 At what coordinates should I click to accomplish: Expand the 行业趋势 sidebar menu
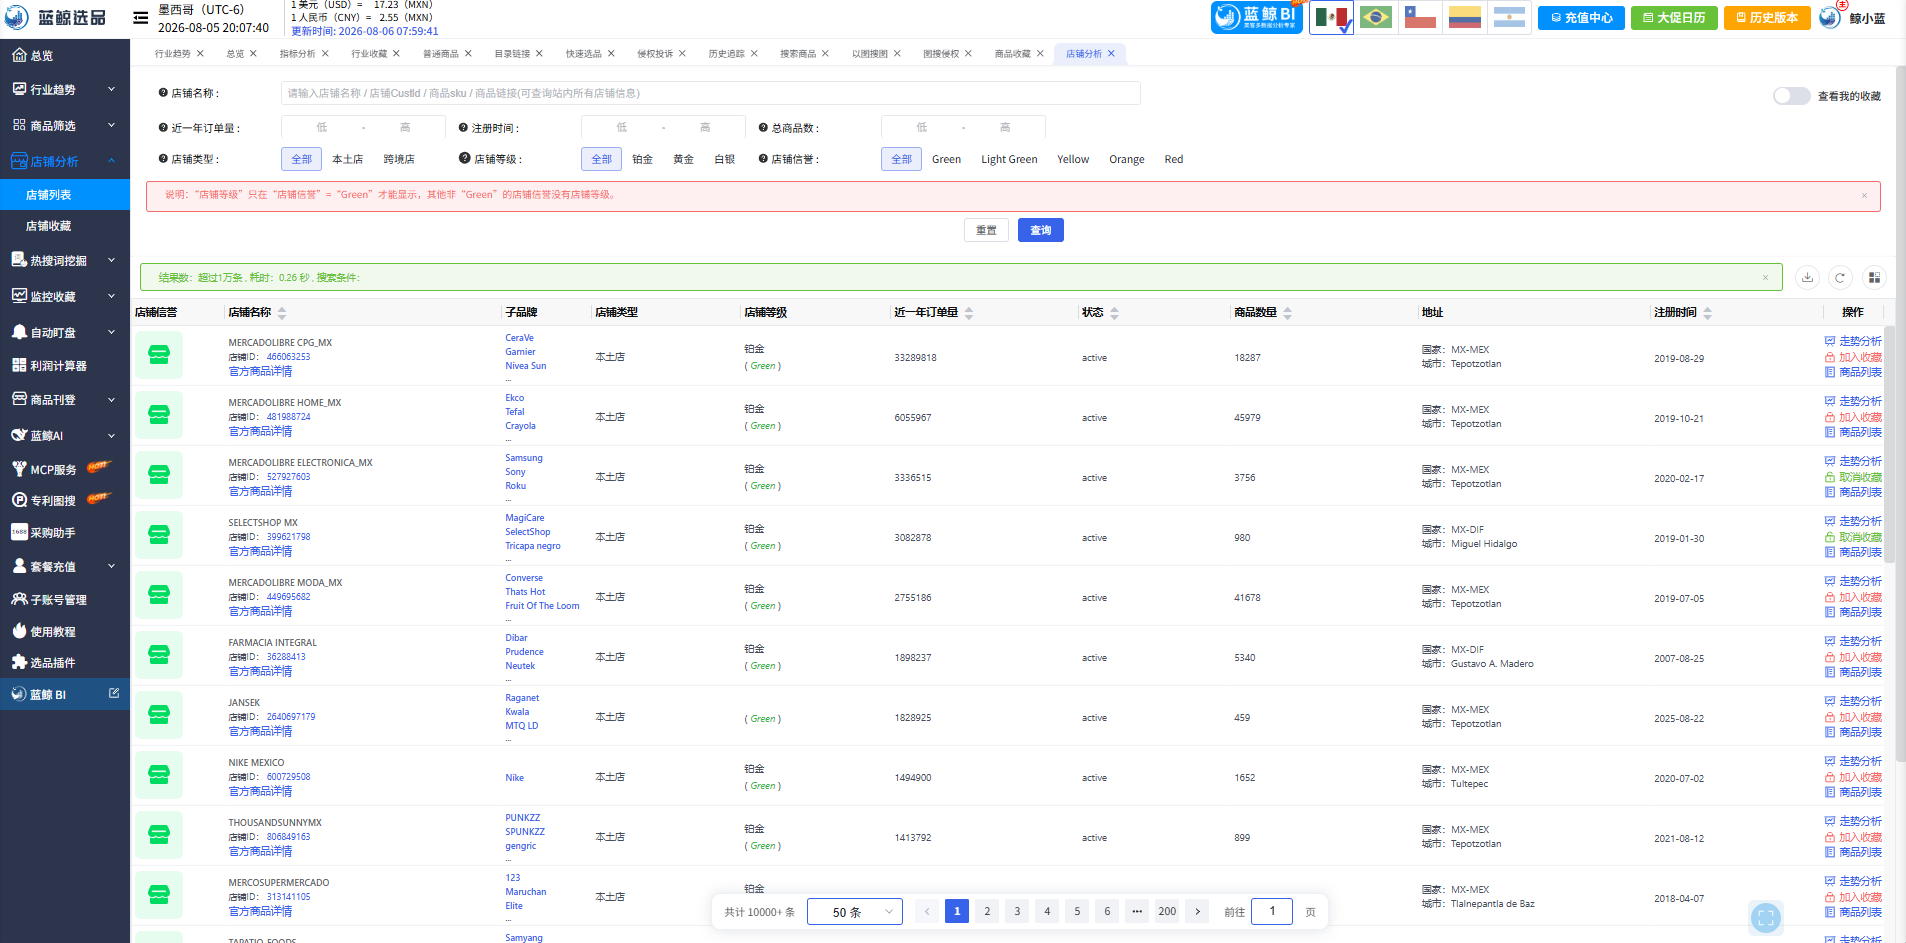point(65,89)
